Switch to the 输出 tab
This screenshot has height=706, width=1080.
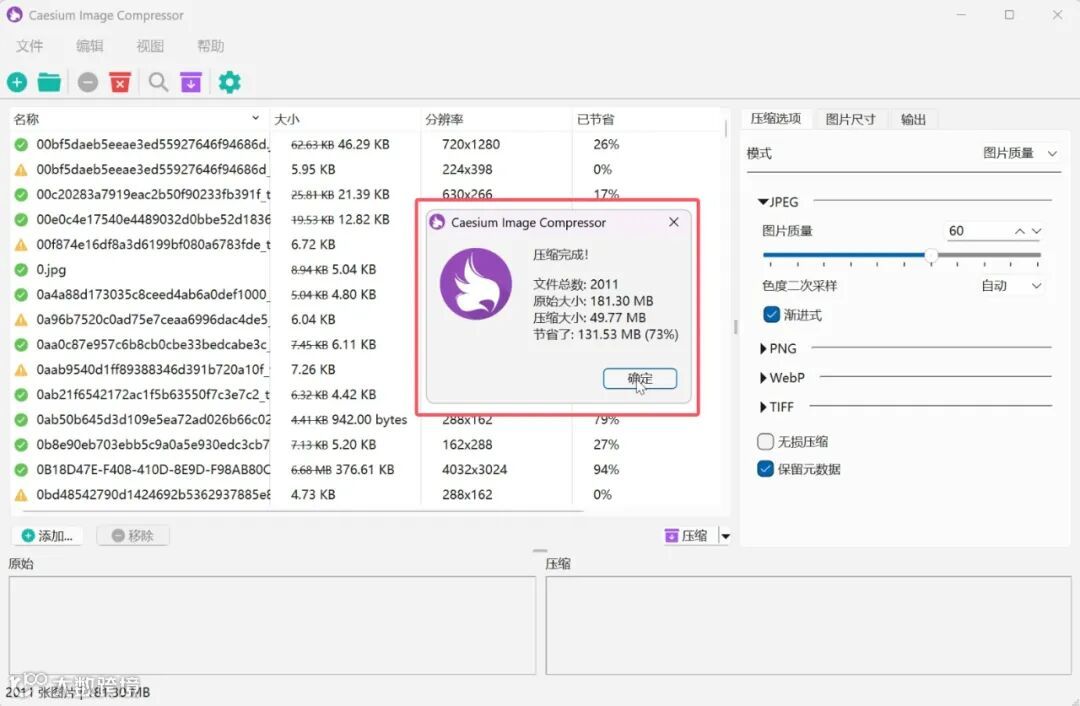coord(913,119)
